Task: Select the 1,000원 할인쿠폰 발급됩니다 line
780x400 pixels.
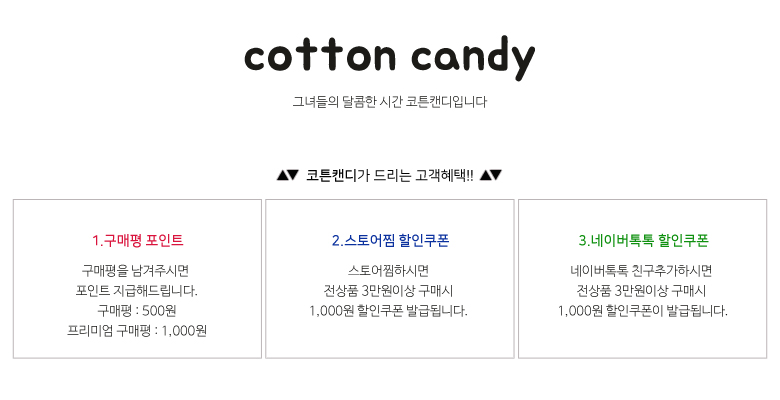Action: tap(389, 311)
